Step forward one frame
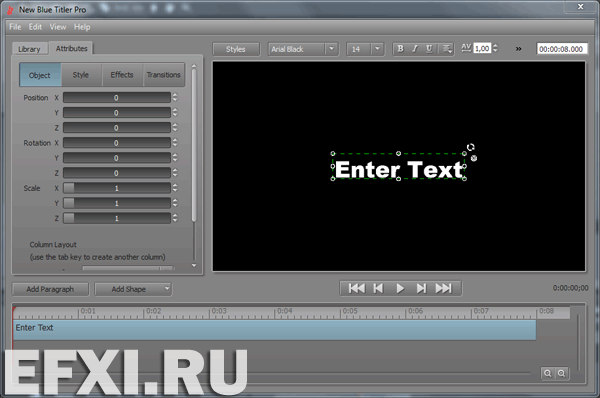The height and width of the screenshot is (398, 600). click(x=421, y=288)
